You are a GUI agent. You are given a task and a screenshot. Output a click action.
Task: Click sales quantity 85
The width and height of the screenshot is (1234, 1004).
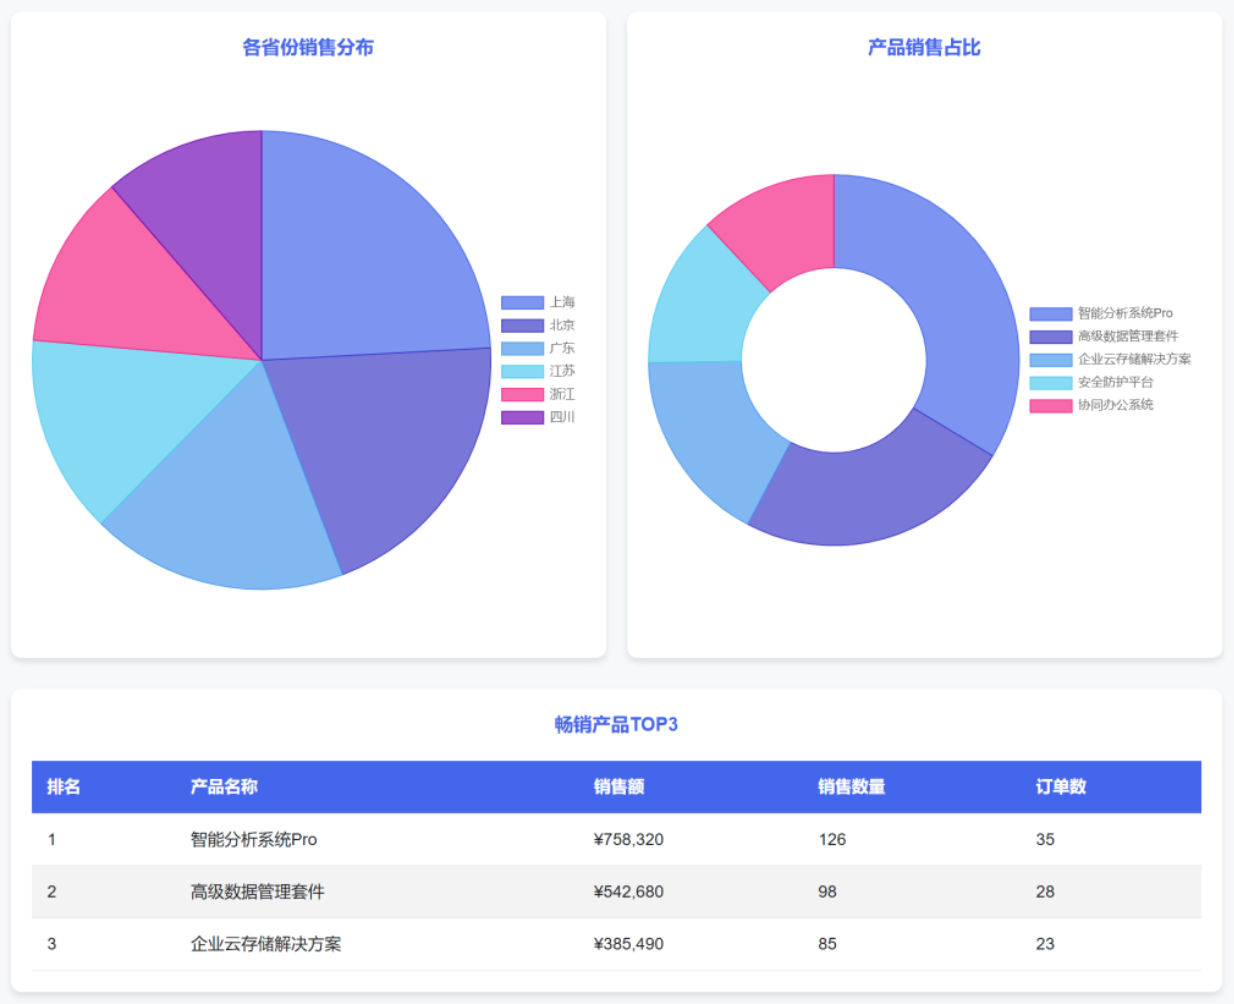[x=827, y=944]
